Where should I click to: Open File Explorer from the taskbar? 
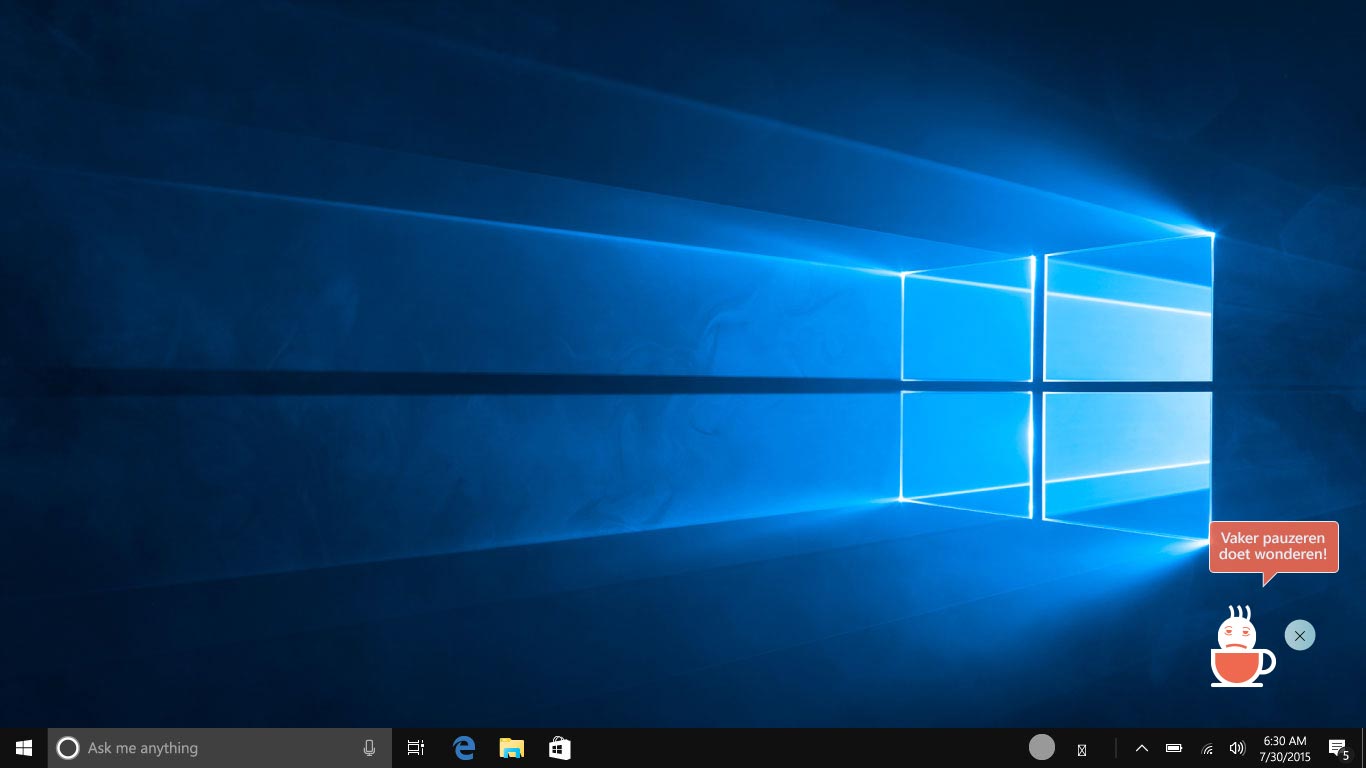coord(512,748)
